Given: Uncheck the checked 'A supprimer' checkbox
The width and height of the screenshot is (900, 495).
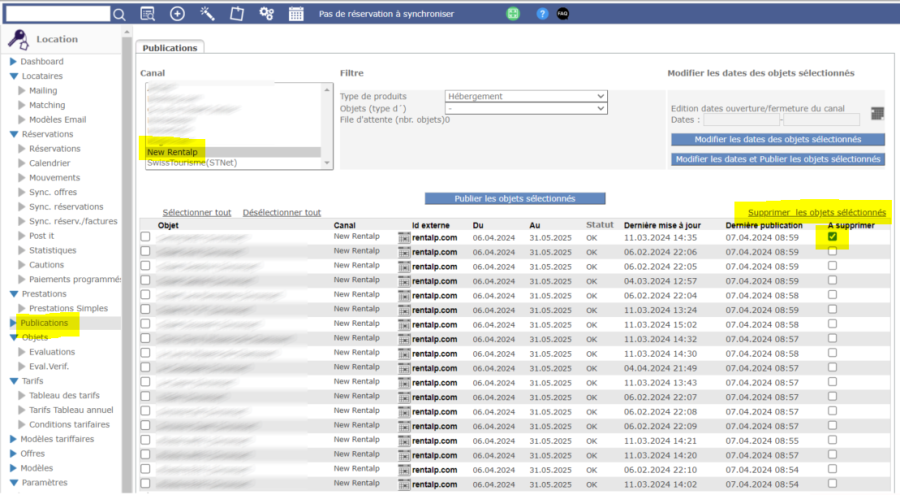Looking at the screenshot, I should [832, 237].
